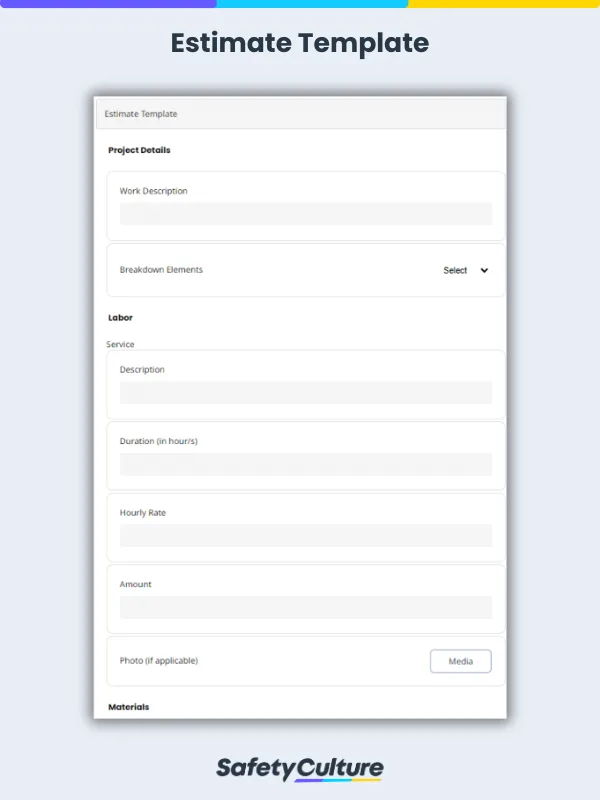This screenshot has height=800, width=600.
Task: Click the chevron arrow beside Select
Action: tap(485, 270)
